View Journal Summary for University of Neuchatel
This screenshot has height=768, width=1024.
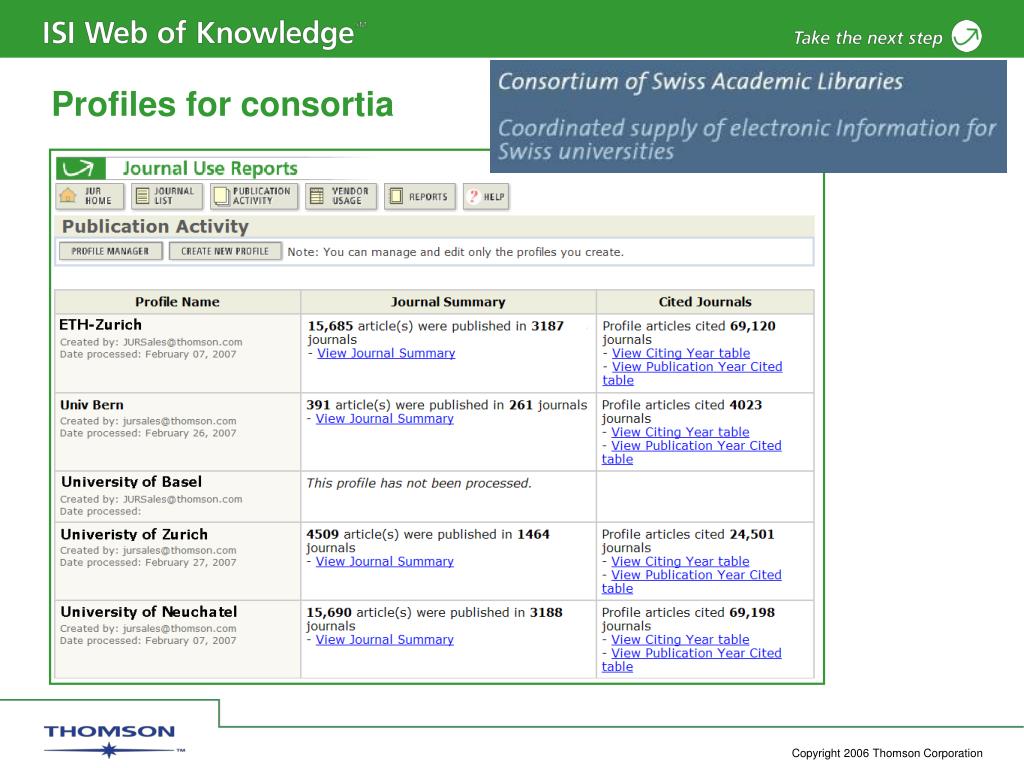(385, 639)
